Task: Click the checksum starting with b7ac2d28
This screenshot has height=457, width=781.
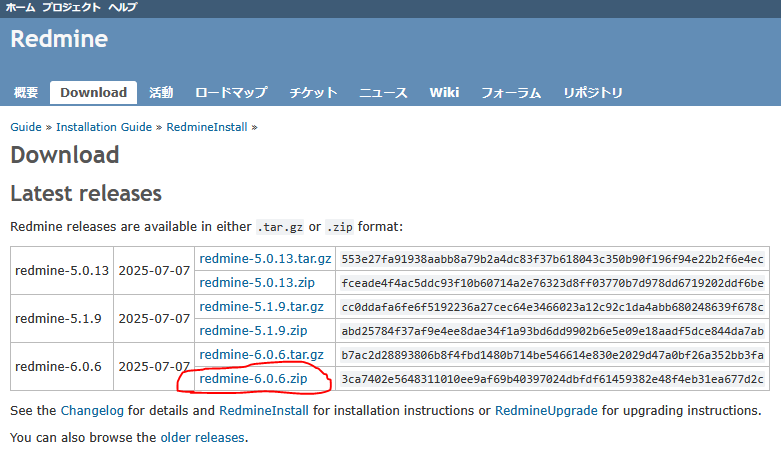Action: coord(552,355)
